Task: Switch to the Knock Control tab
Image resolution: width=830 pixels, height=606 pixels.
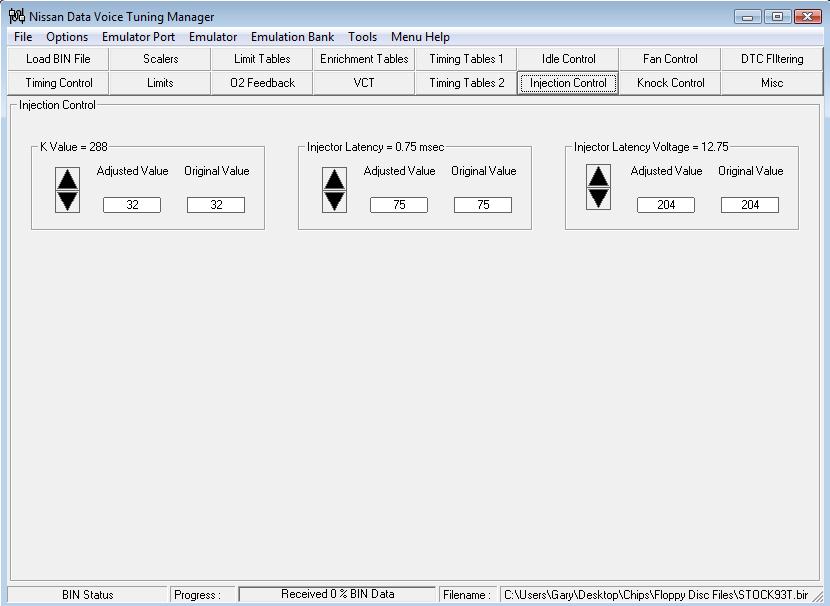Action: [x=670, y=83]
